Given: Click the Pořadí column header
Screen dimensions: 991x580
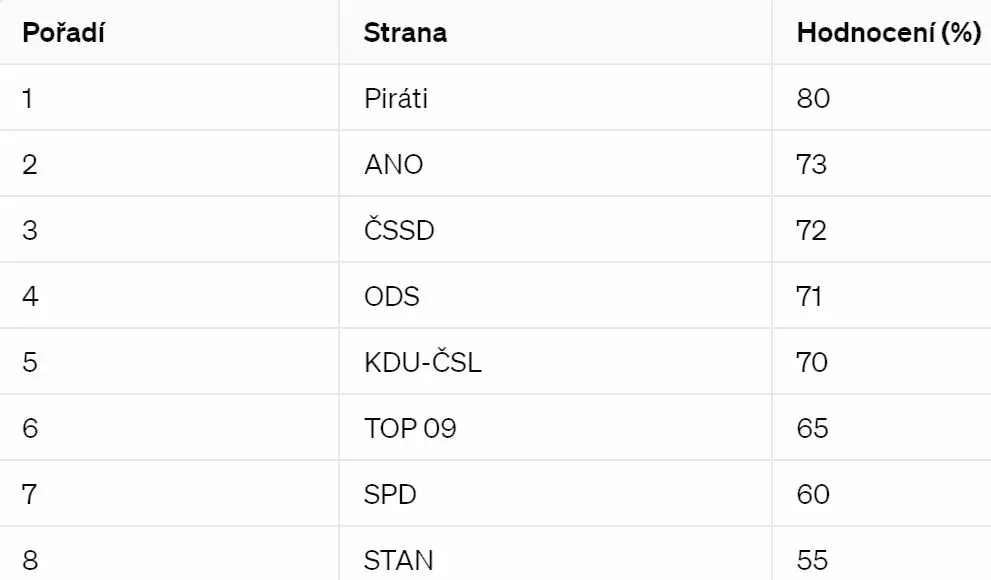Looking at the screenshot, I should click(63, 33).
